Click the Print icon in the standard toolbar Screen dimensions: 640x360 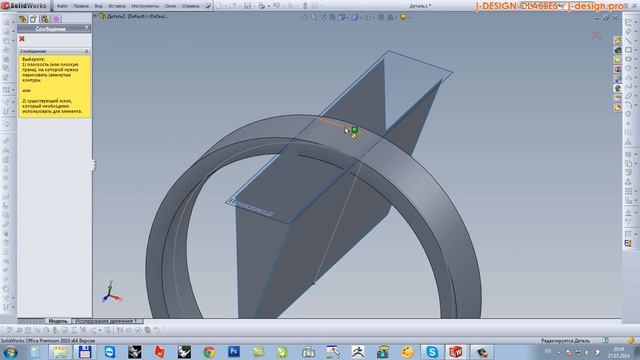pyautogui.click(x=262, y=6)
